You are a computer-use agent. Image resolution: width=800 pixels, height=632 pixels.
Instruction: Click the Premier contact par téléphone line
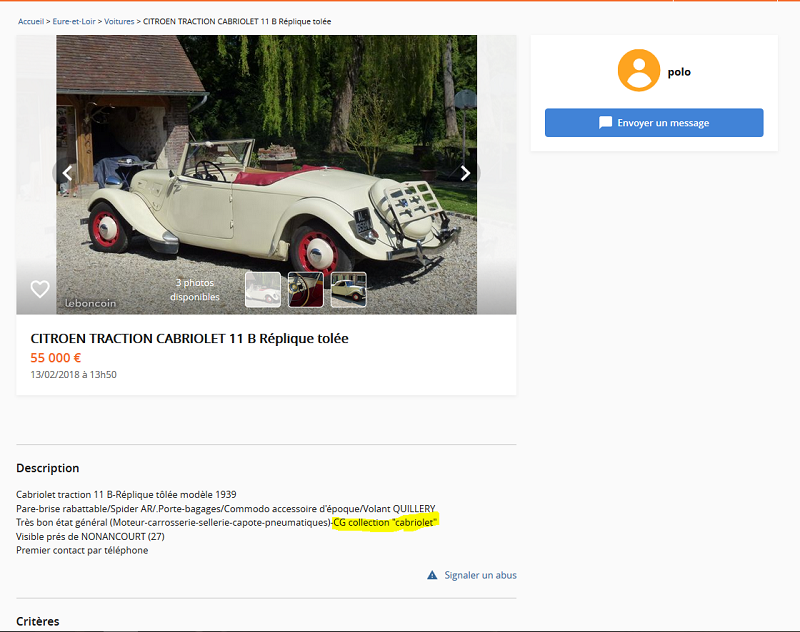(82, 550)
